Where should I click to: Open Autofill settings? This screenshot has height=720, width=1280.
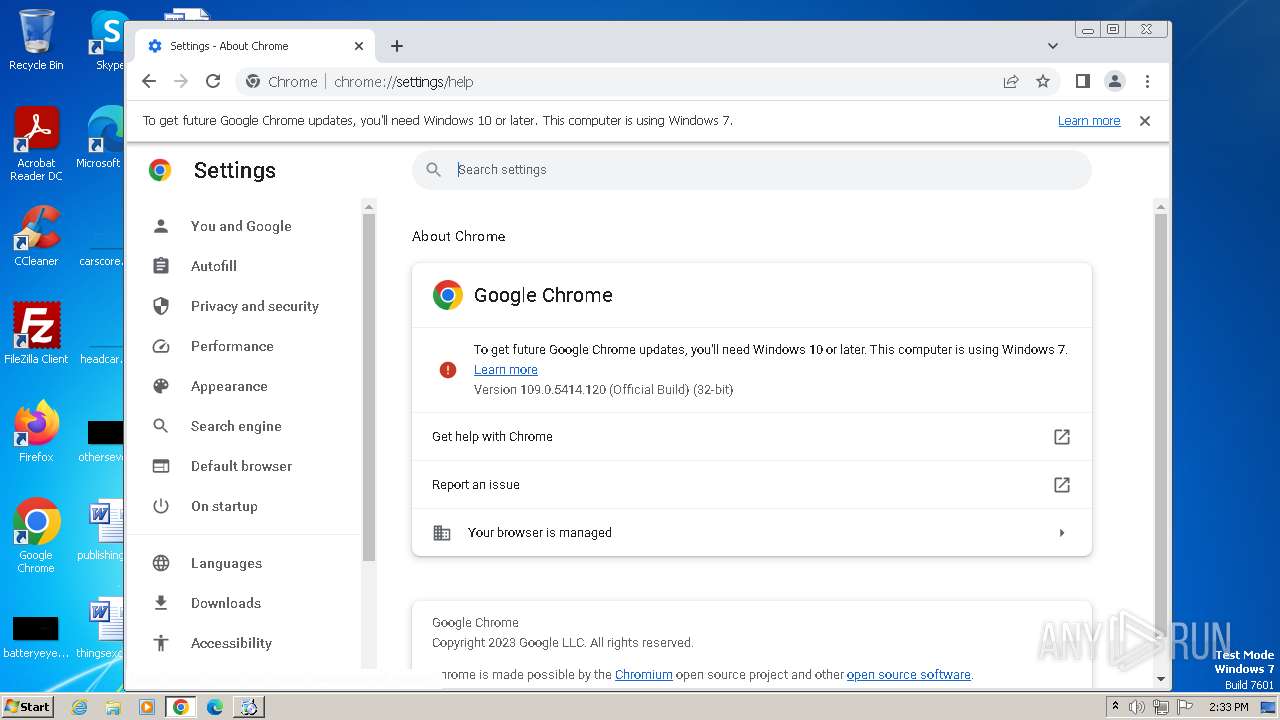(214, 266)
